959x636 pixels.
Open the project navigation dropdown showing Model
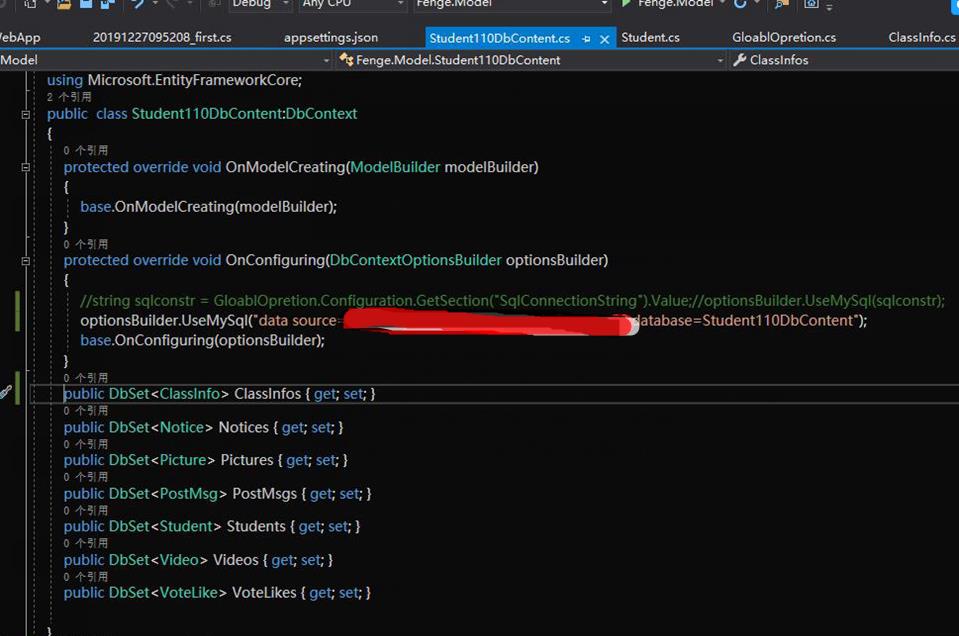click(x=165, y=60)
